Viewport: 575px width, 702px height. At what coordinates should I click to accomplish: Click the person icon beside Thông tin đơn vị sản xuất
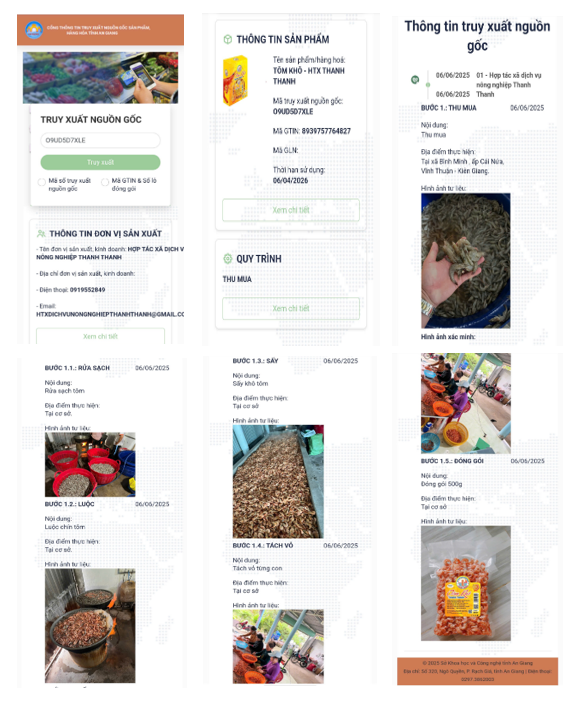tap(41, 234)
